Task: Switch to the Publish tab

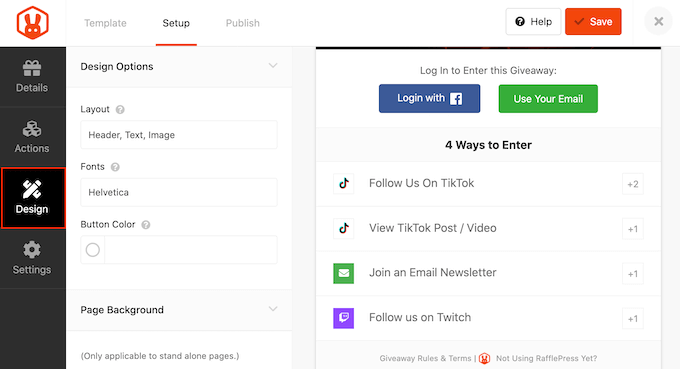Action: (x=242, y=23)
